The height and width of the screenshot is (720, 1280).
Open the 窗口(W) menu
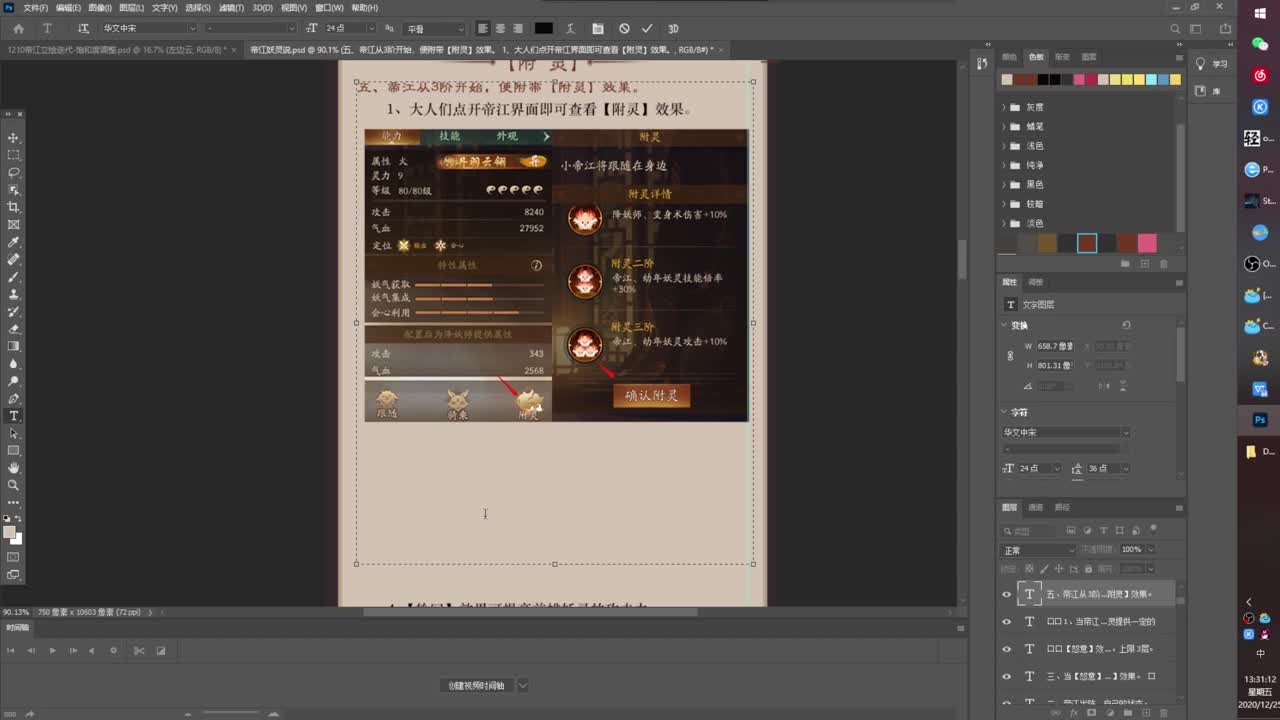coord(329,8)
